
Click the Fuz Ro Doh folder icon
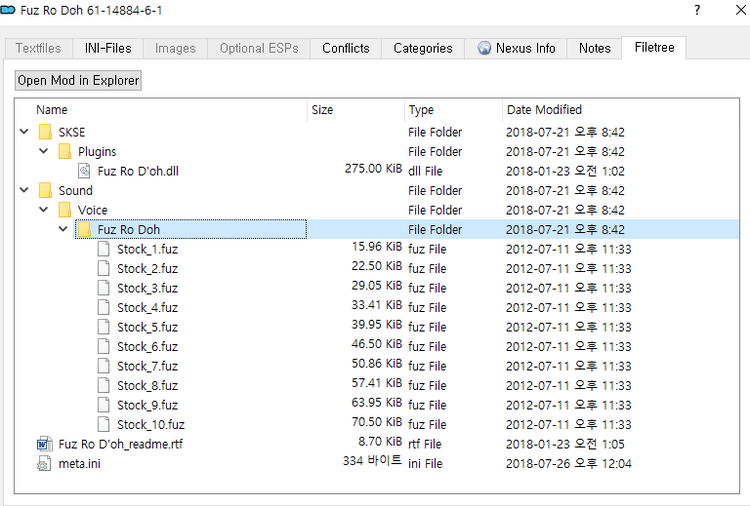84,230
